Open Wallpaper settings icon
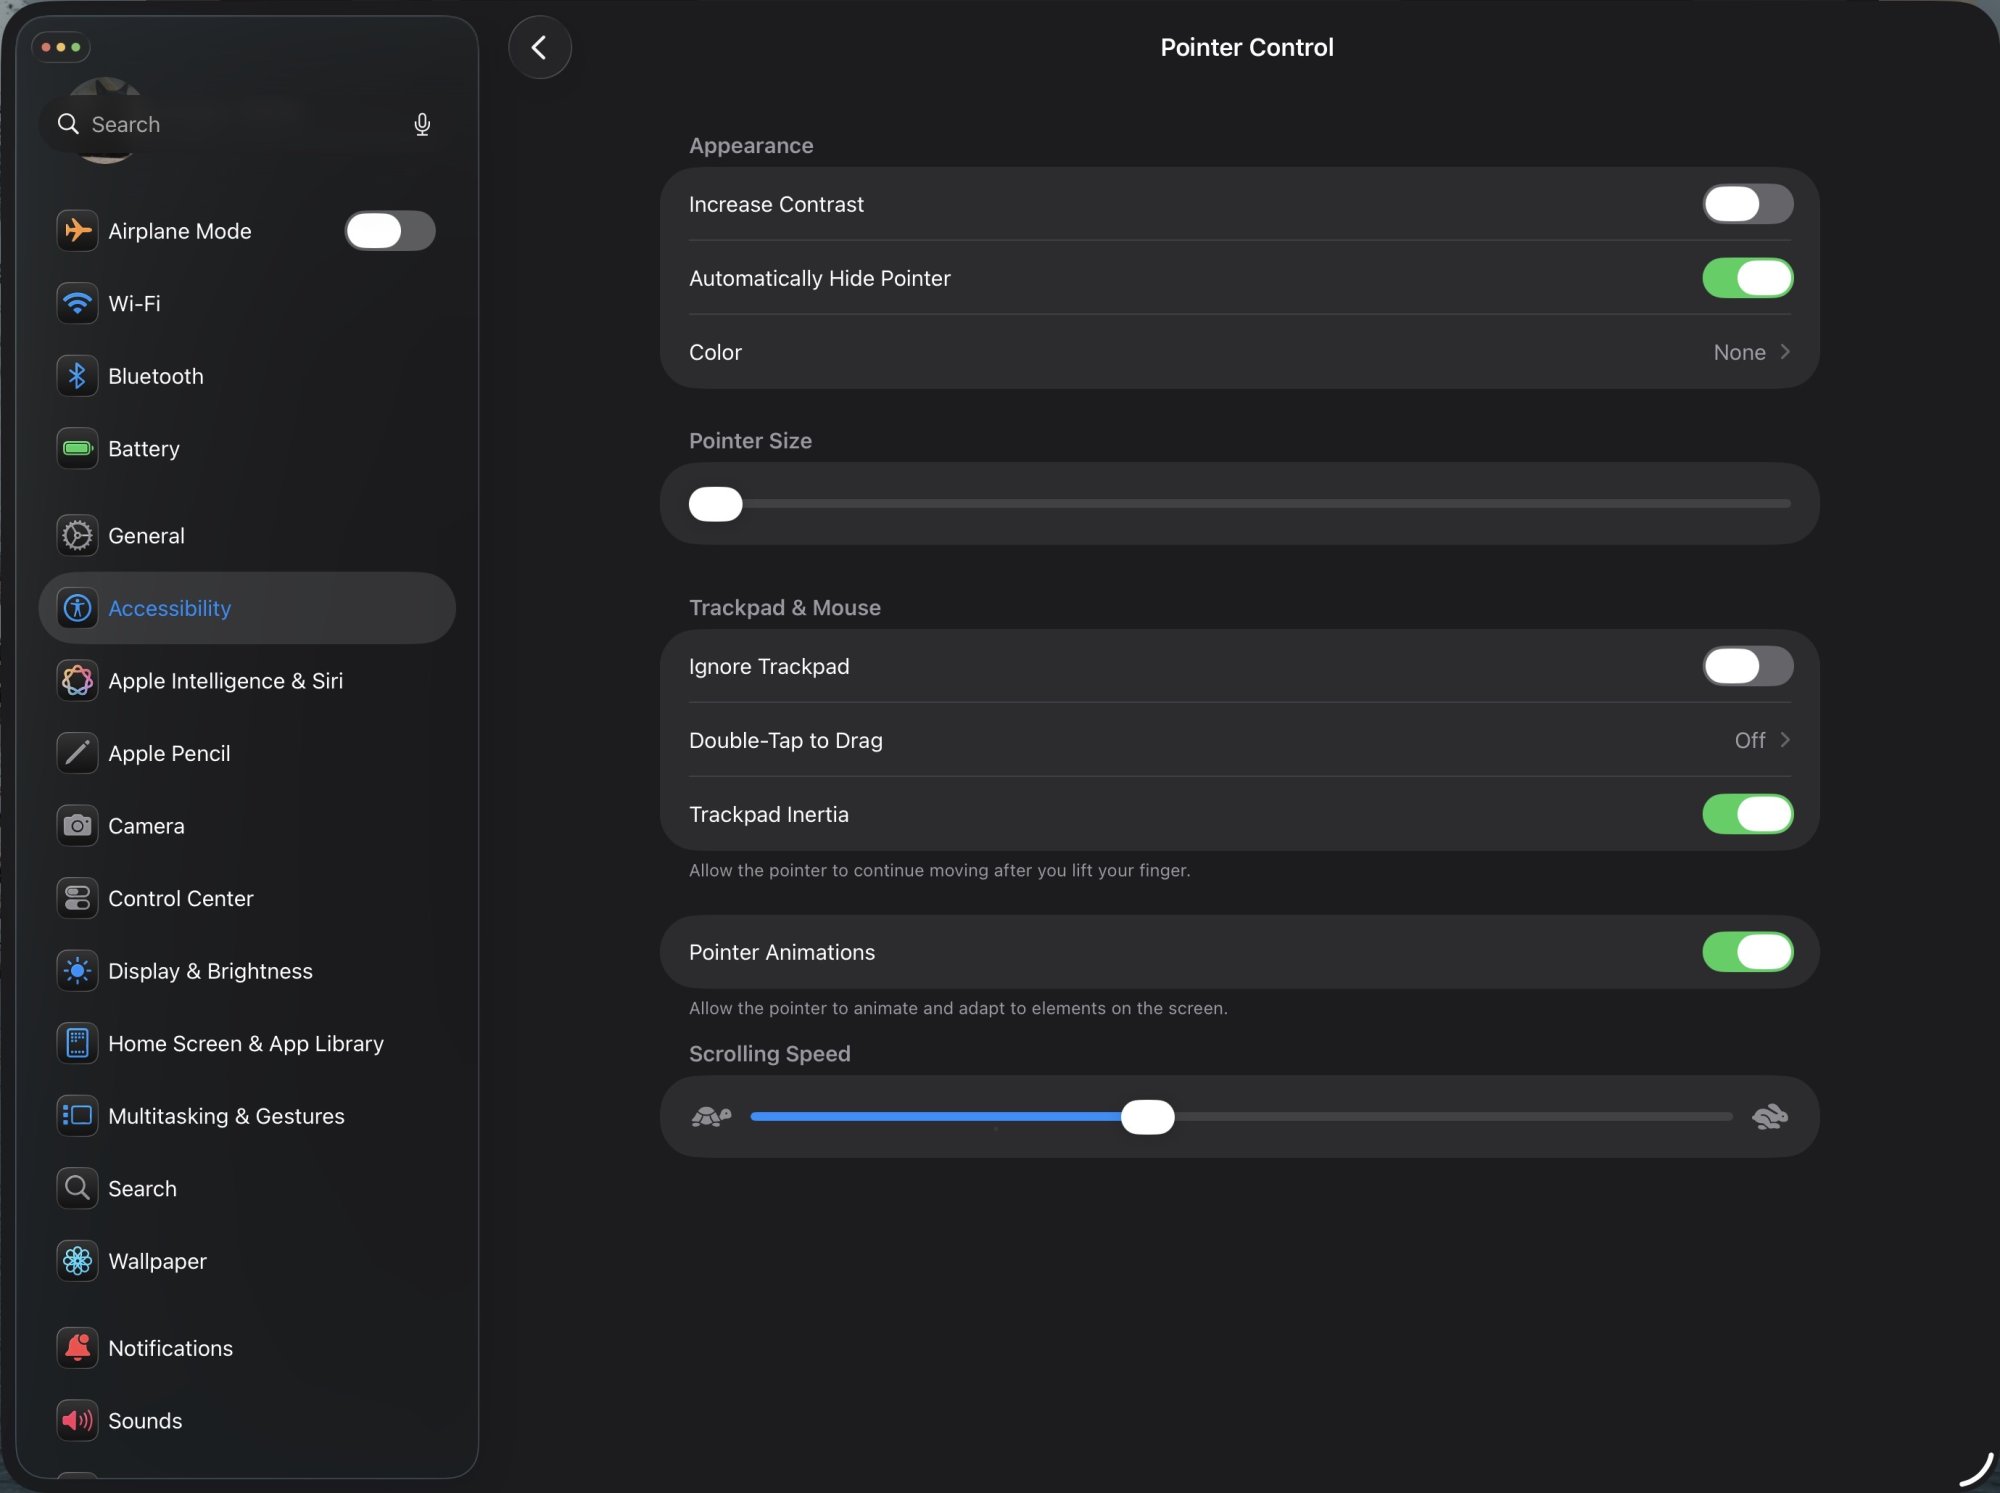2000x1493 pixels. [x=77, y=1261]
